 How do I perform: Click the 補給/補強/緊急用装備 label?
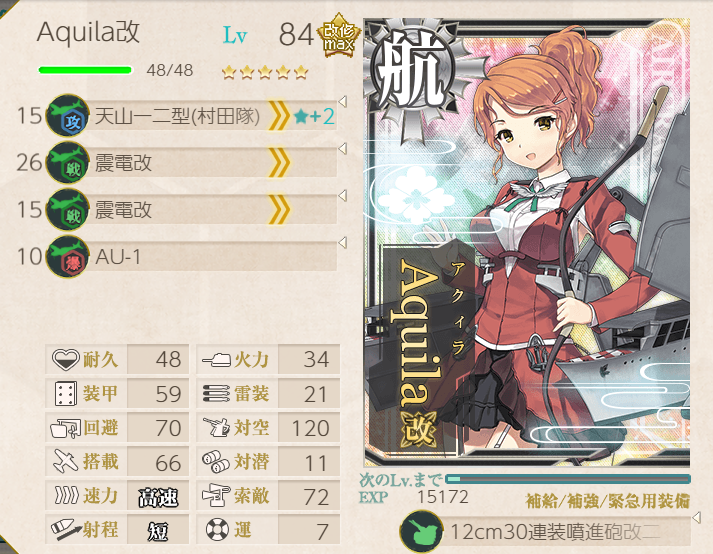click(608, 501)
